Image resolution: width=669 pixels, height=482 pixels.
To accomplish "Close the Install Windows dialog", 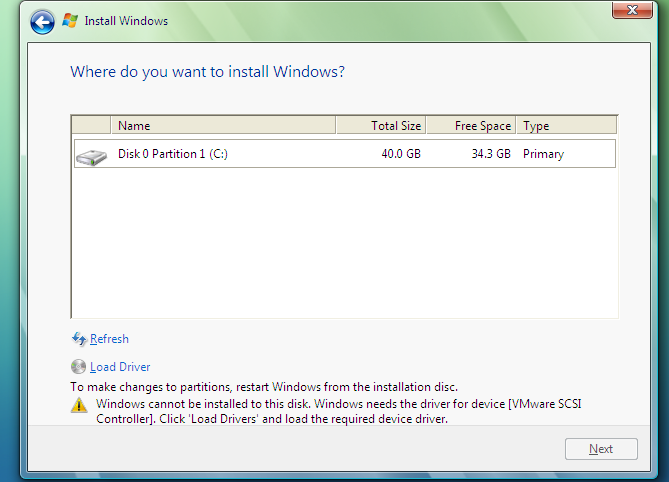I will point(632,10).
